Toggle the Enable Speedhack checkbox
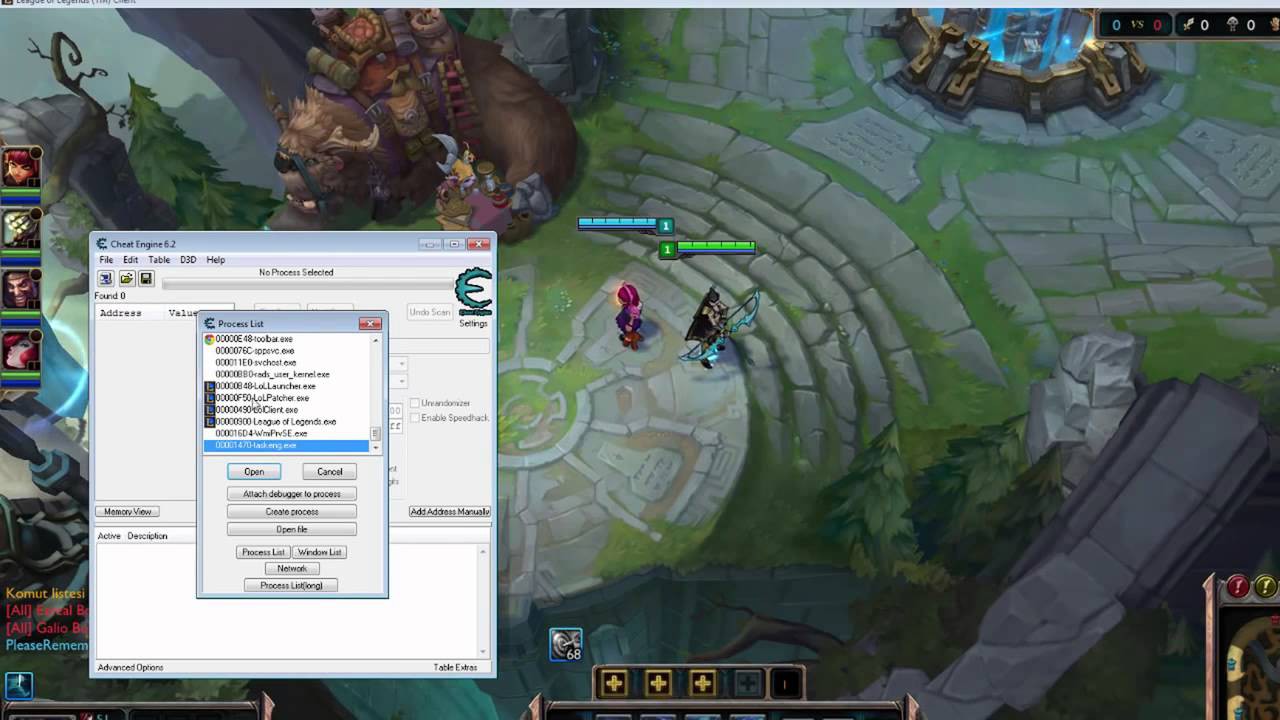 (414, 418)
